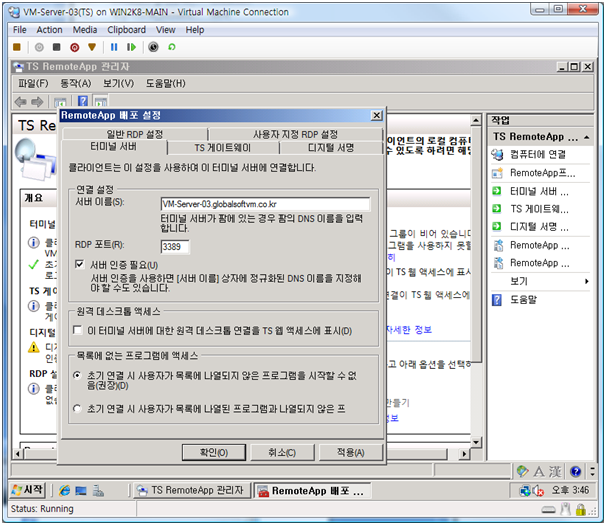This screenshot has width=606, height=525.
Task: Switch to 디지털 서명 tab
Action: point(331,148)
